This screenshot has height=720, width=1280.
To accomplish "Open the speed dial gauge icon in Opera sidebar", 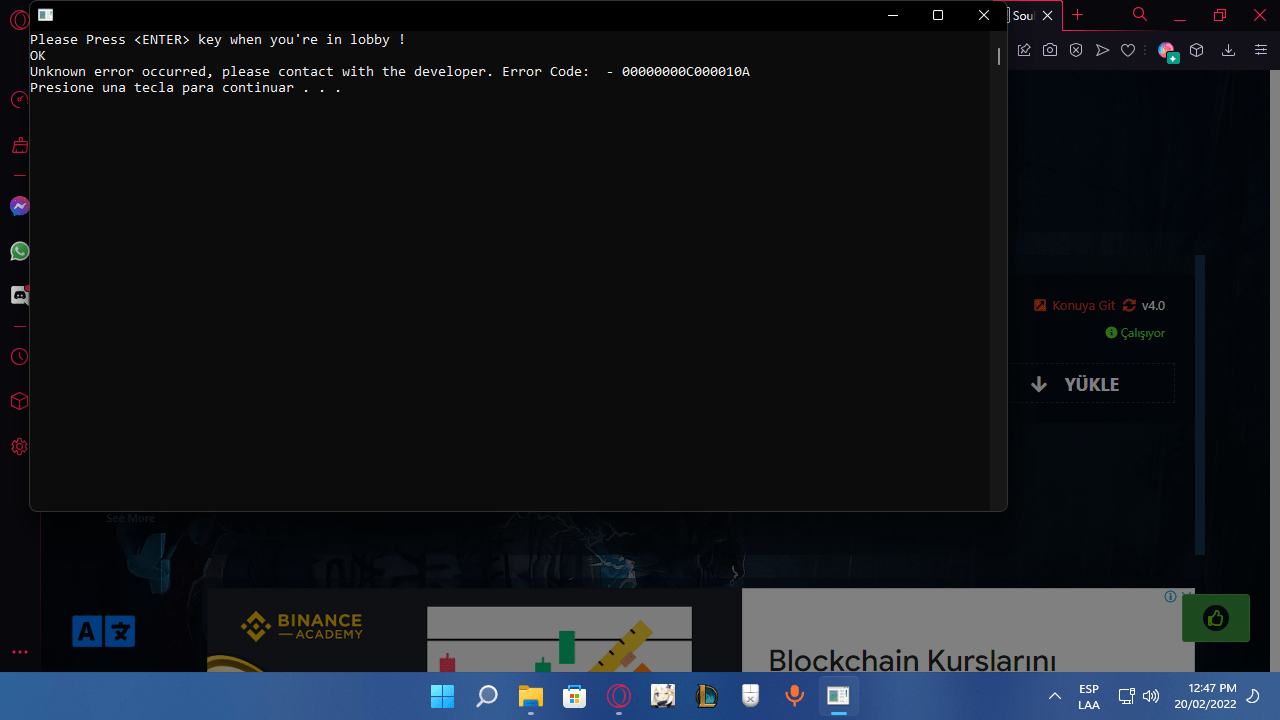I will coord(19,99).
